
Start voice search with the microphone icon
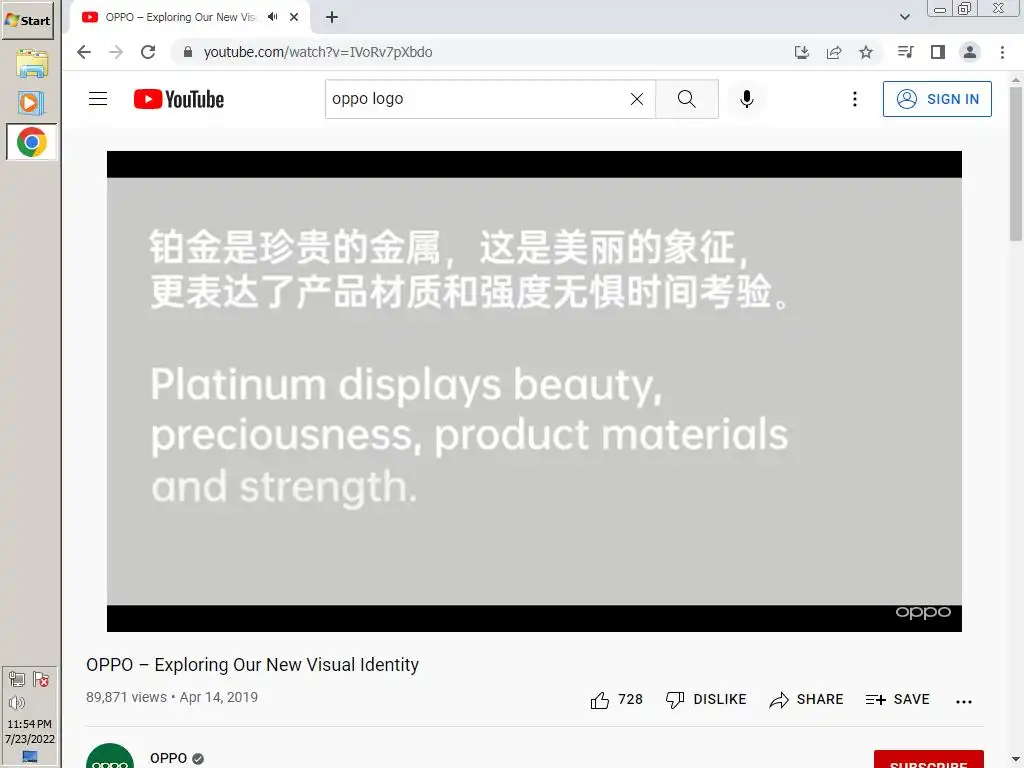(747, 99)
